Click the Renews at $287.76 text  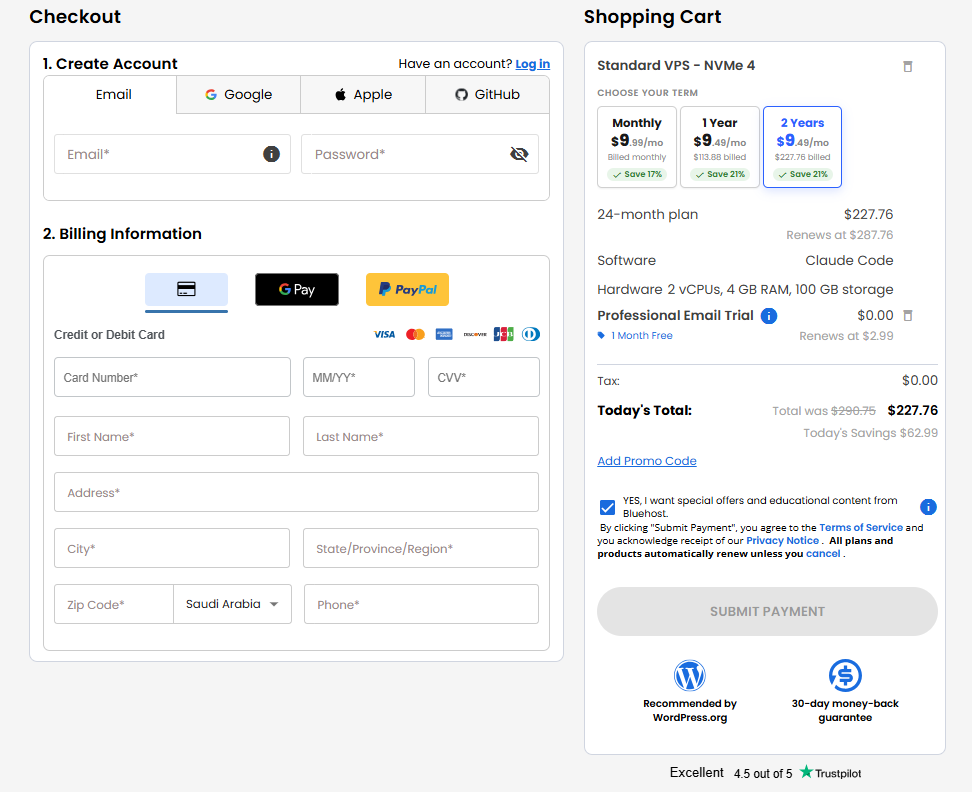pos(839,235)
